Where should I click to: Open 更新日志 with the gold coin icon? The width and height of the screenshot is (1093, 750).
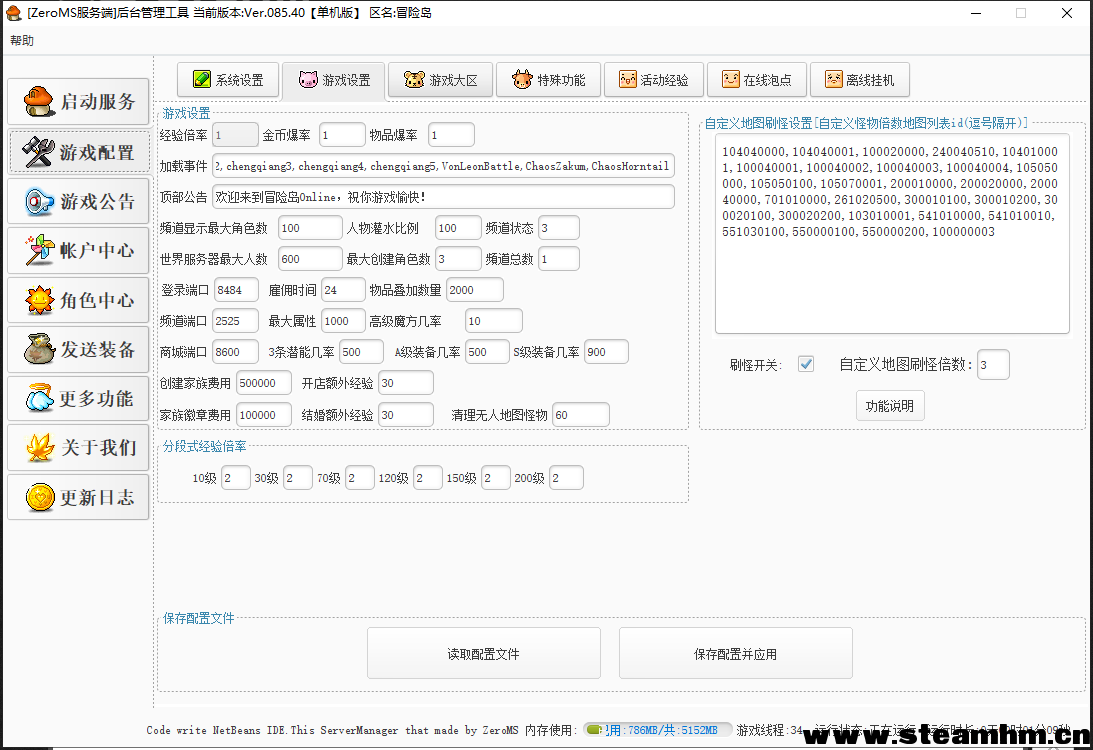(x=38, y=497)
